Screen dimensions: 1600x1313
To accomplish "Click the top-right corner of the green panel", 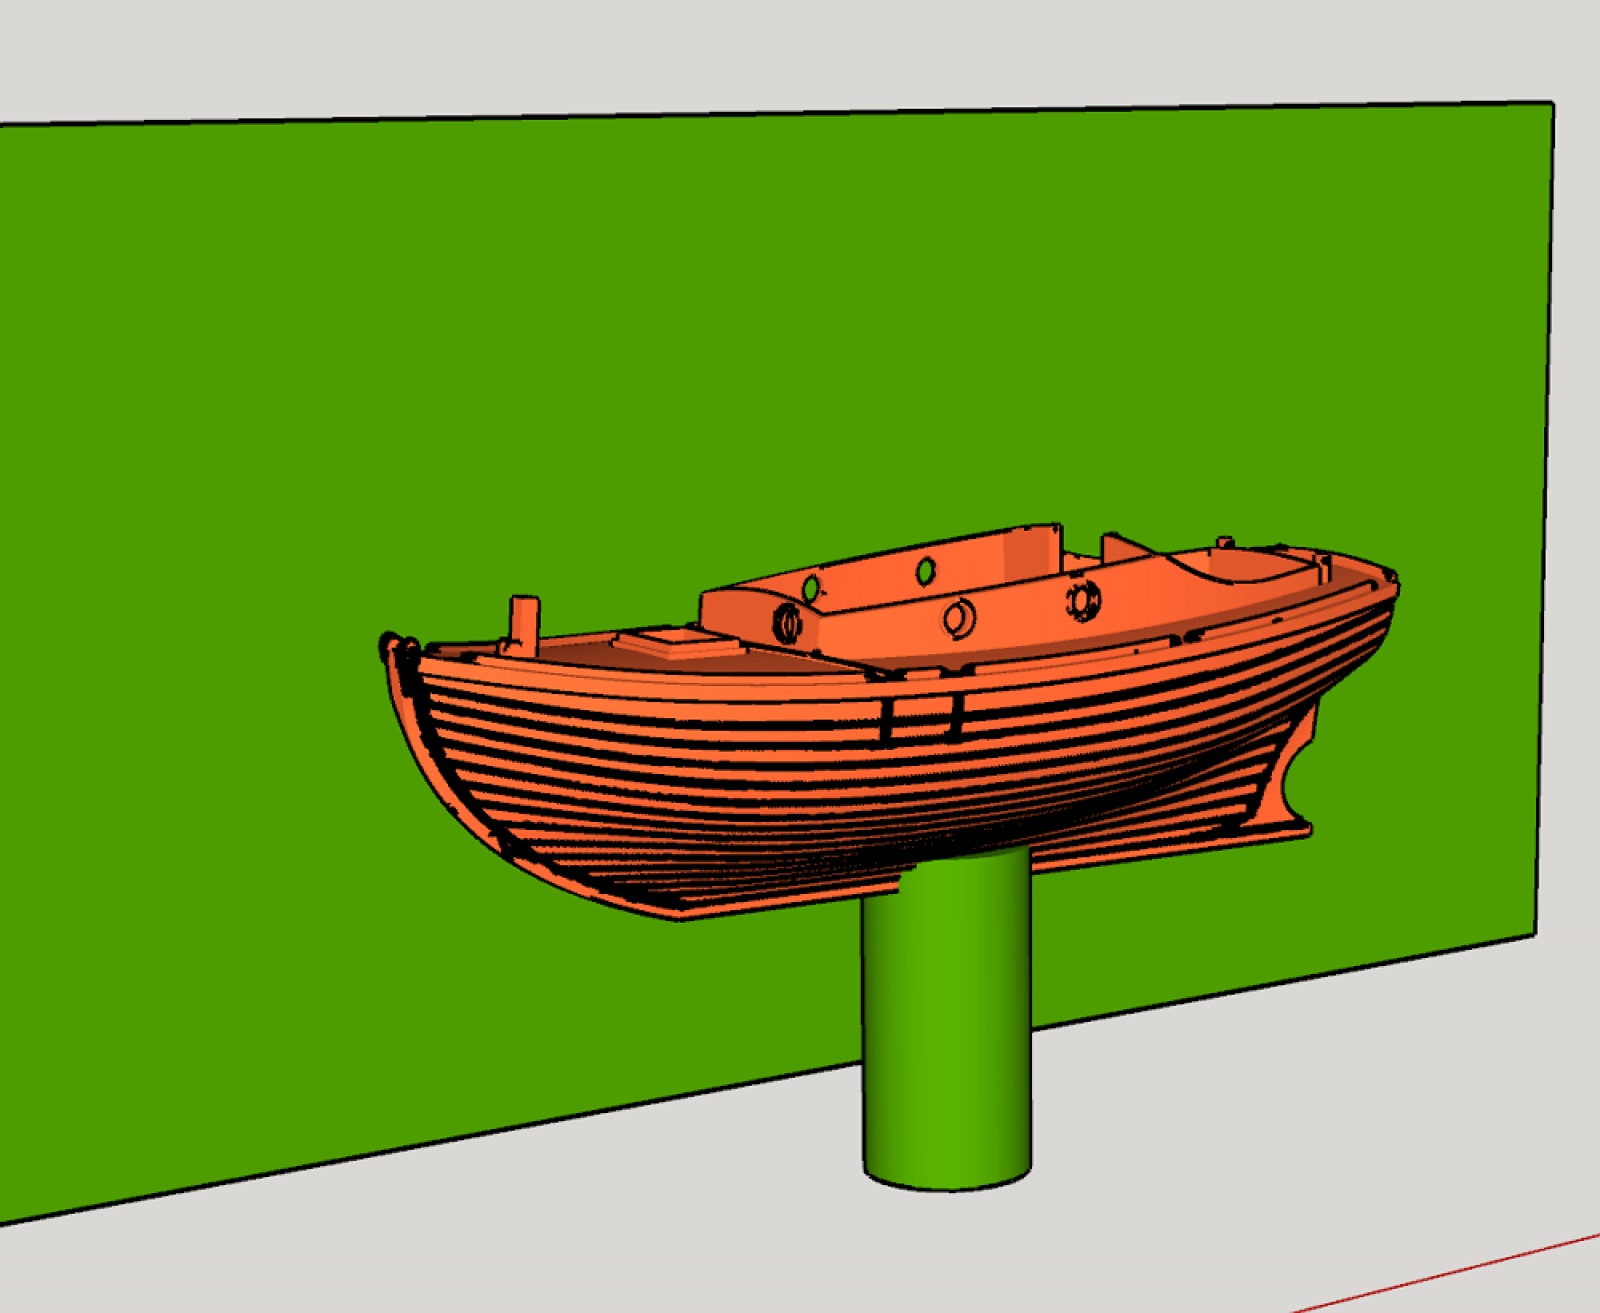I will pyautogui.click(x=1550, y=104).
